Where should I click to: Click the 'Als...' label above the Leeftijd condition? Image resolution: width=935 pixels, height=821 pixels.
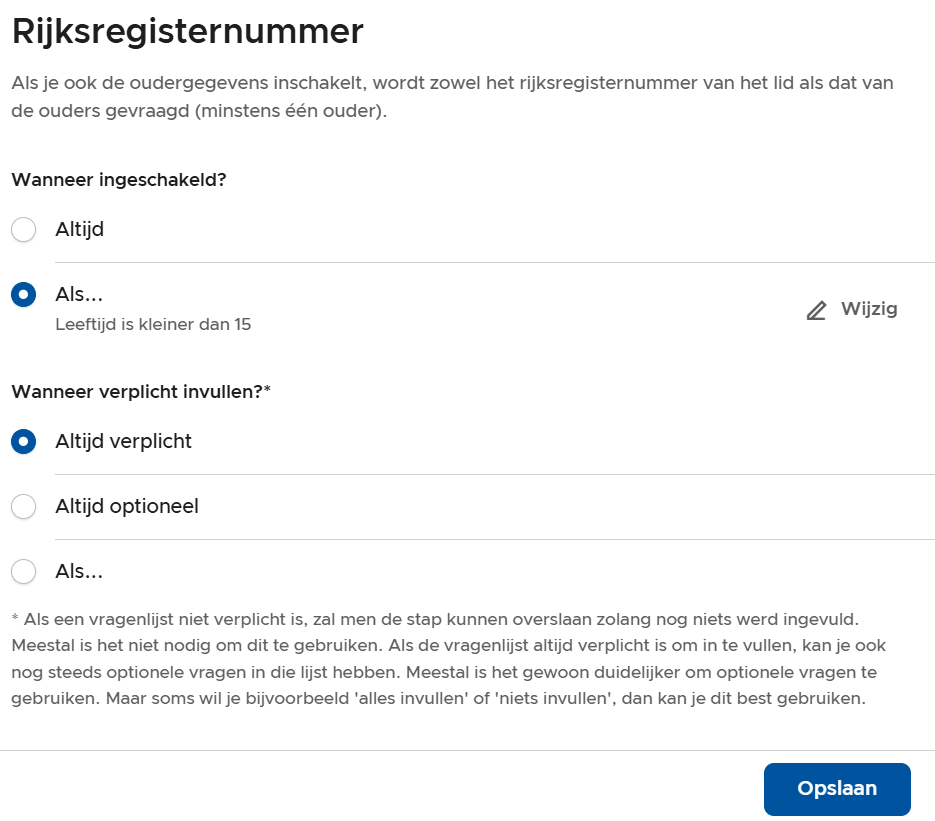80,295
